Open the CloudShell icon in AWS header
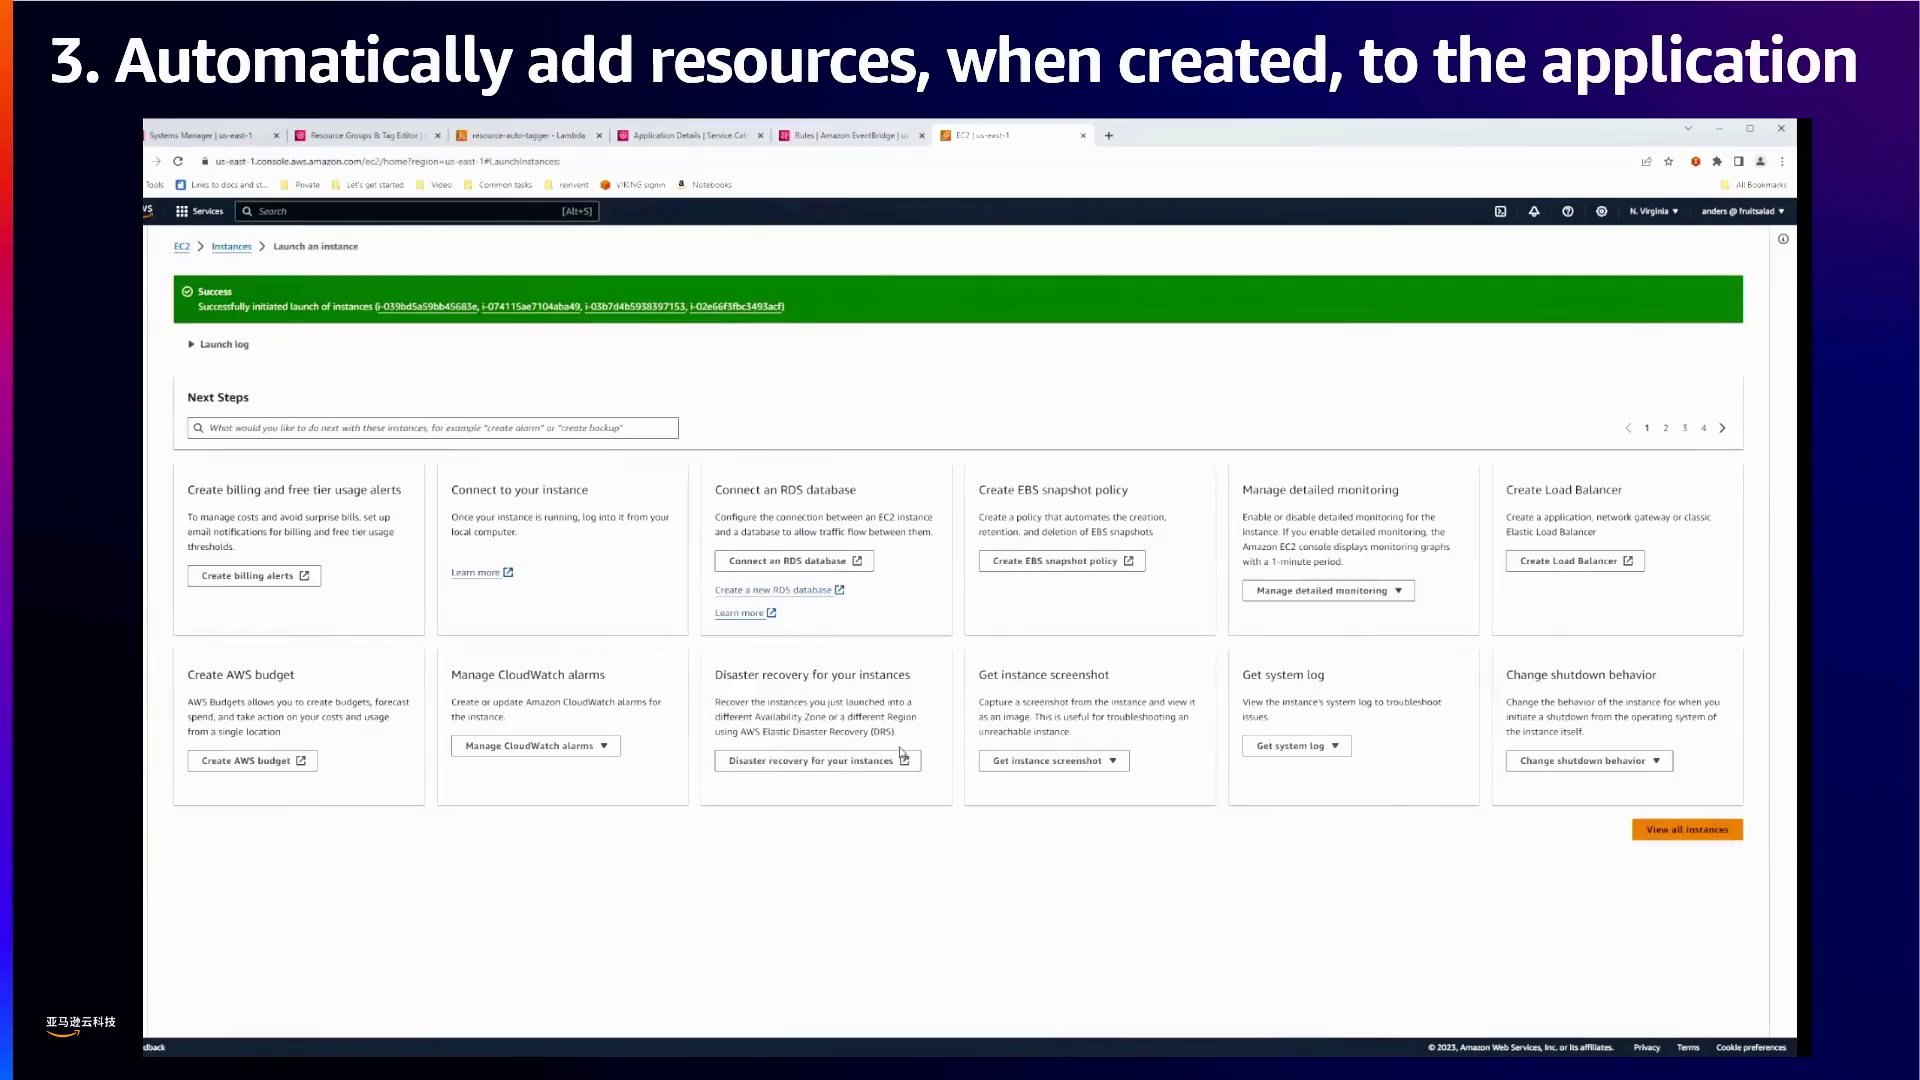This screenshot has width=1920, height=1080. coord(1500,211)
